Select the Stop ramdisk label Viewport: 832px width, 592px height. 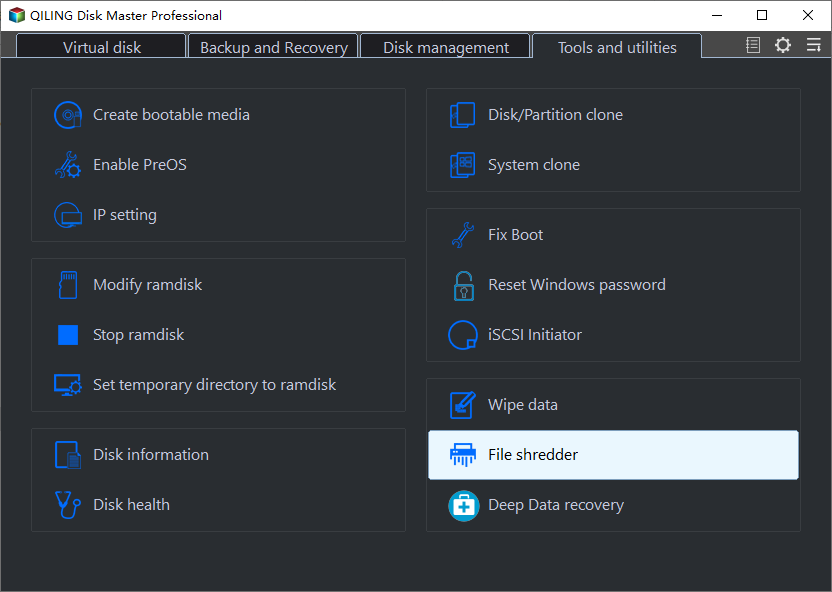tap(138, 335)
